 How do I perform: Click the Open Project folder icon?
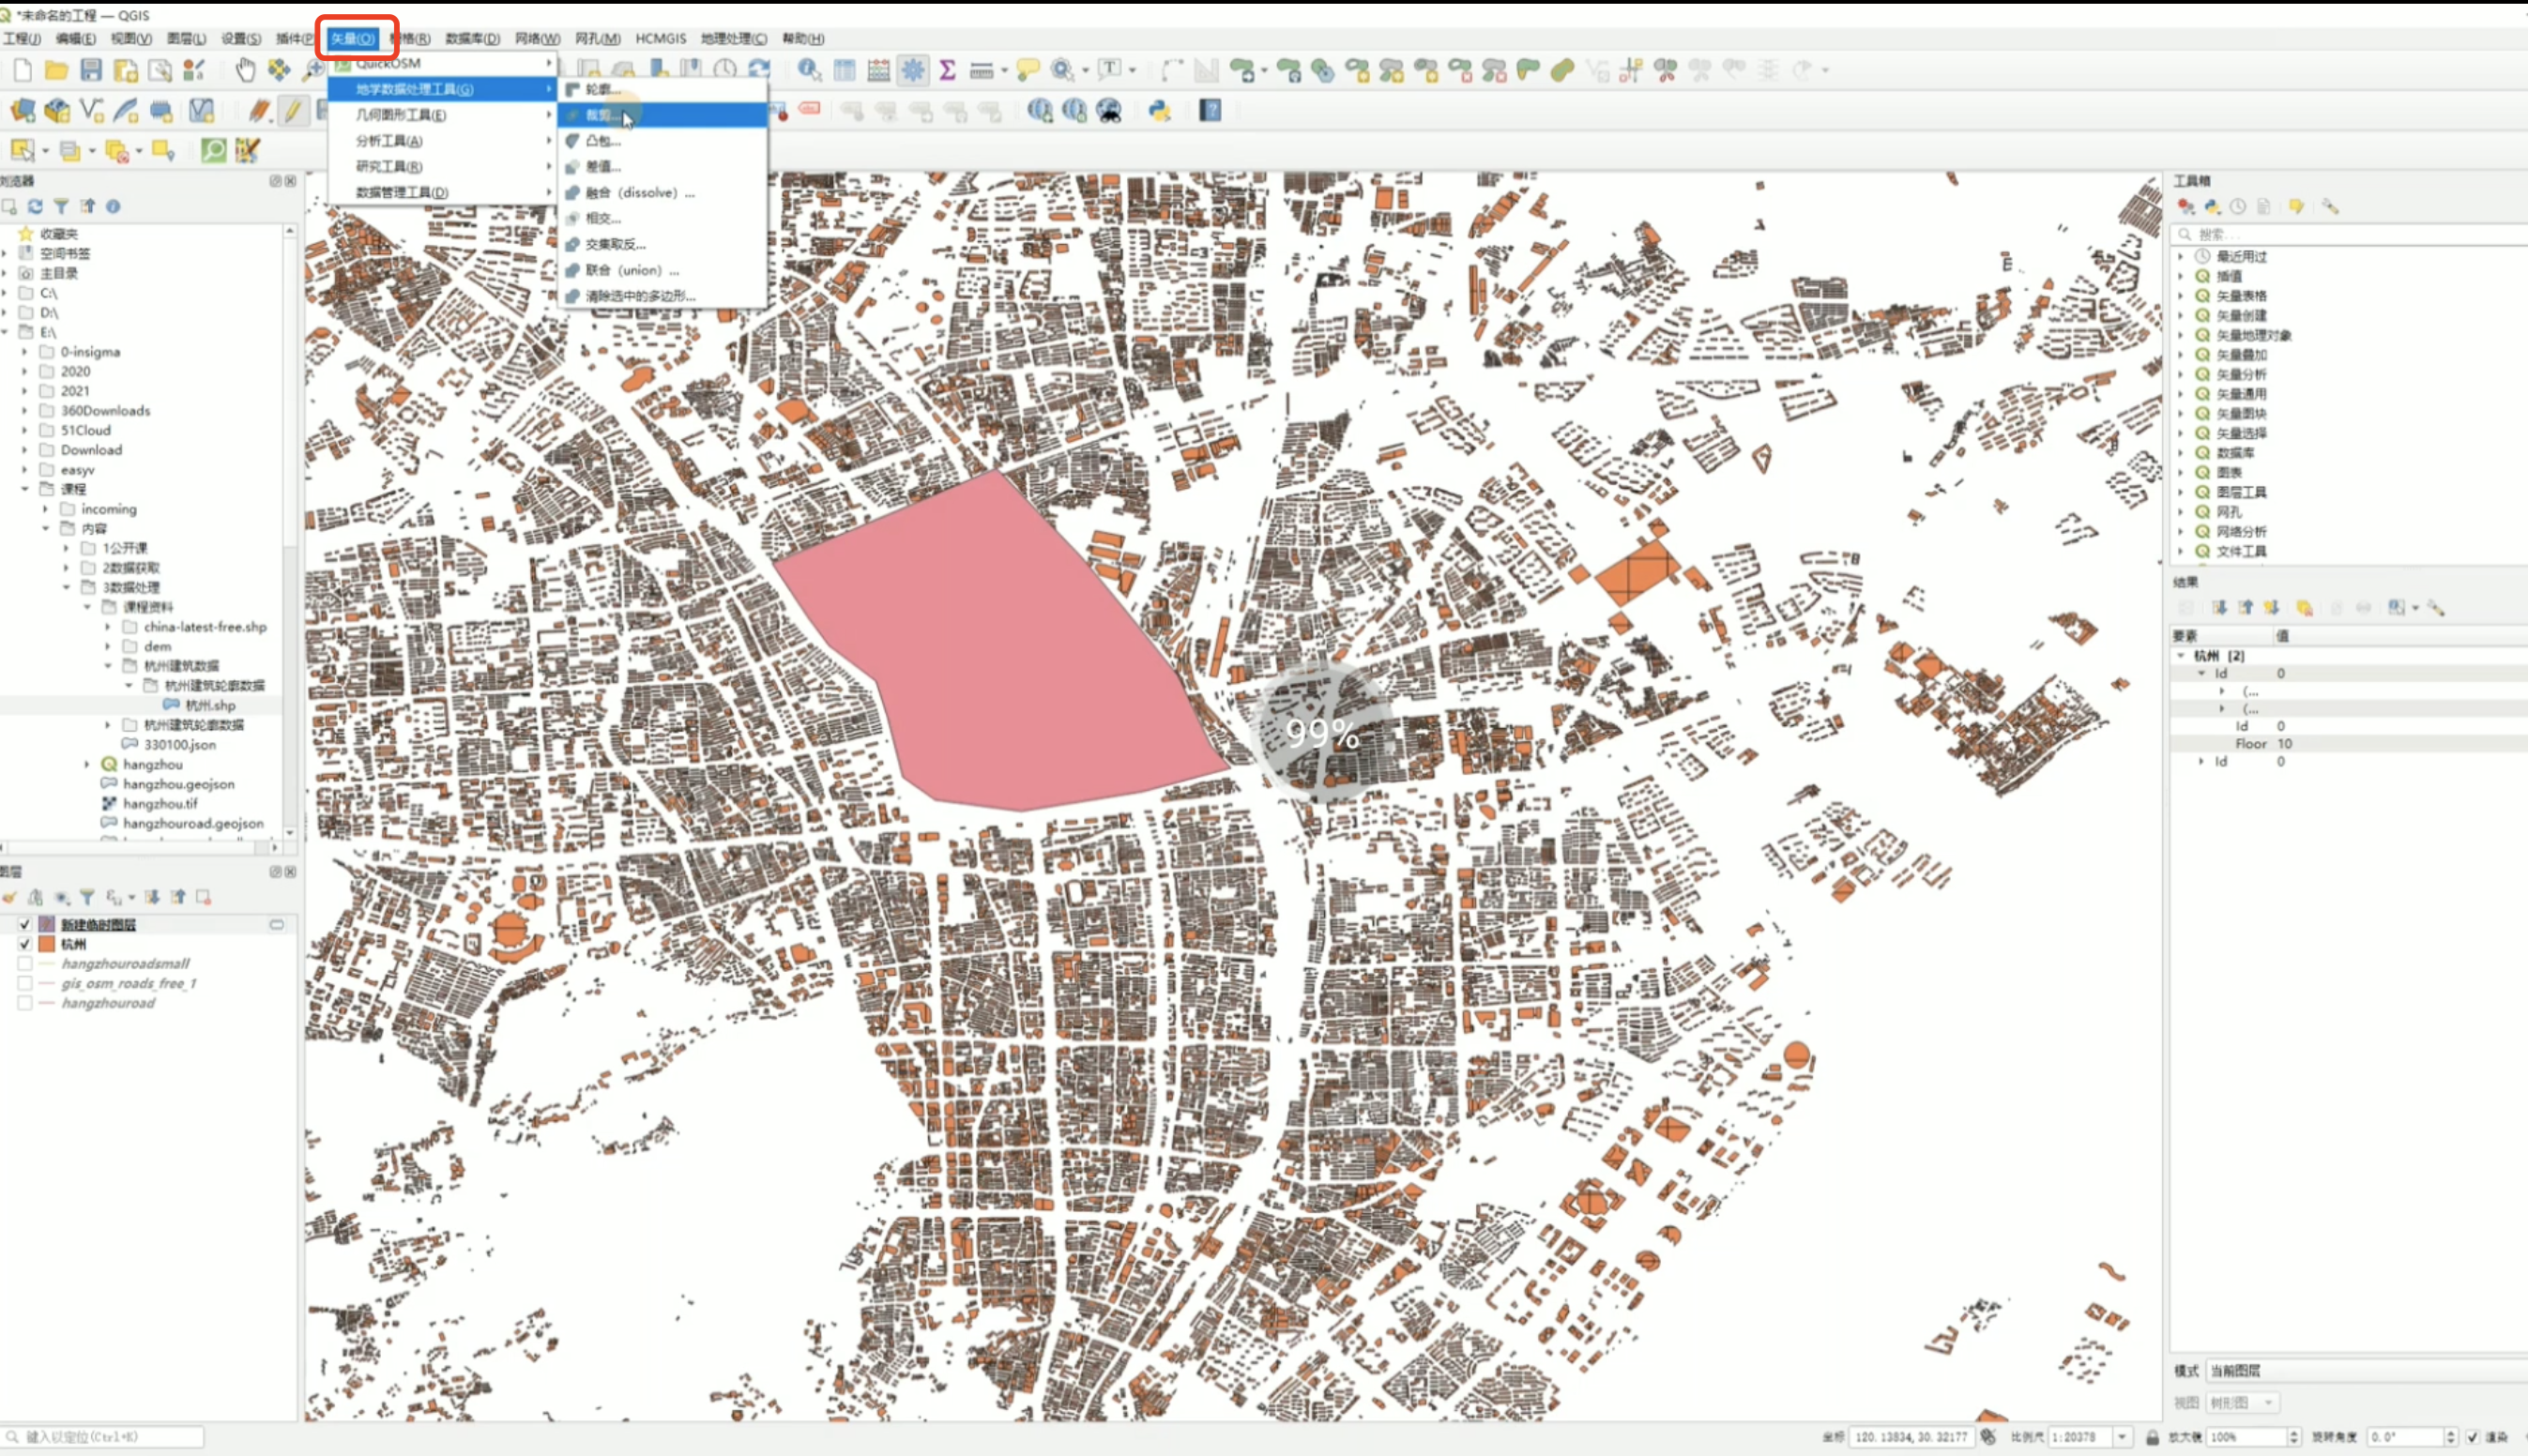pos(56,69)
